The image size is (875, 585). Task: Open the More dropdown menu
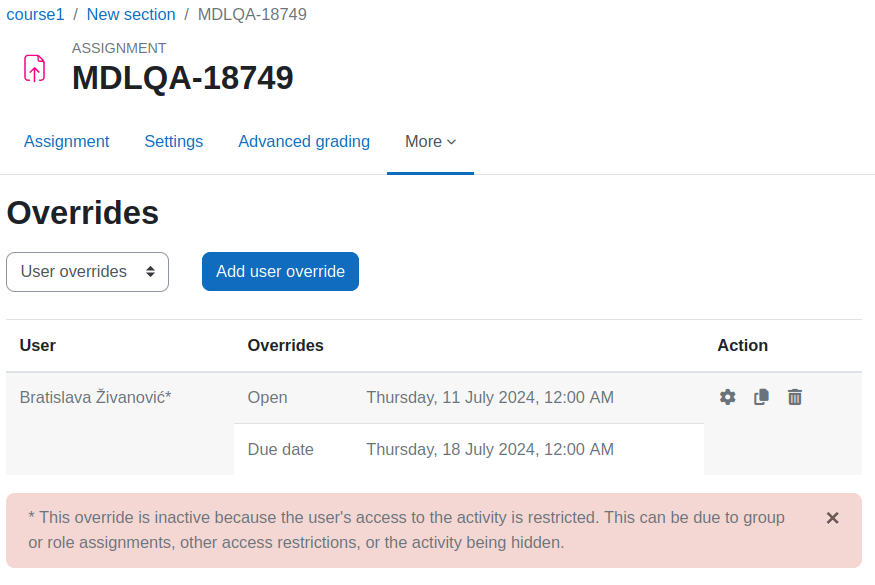(x=430, y=142)
